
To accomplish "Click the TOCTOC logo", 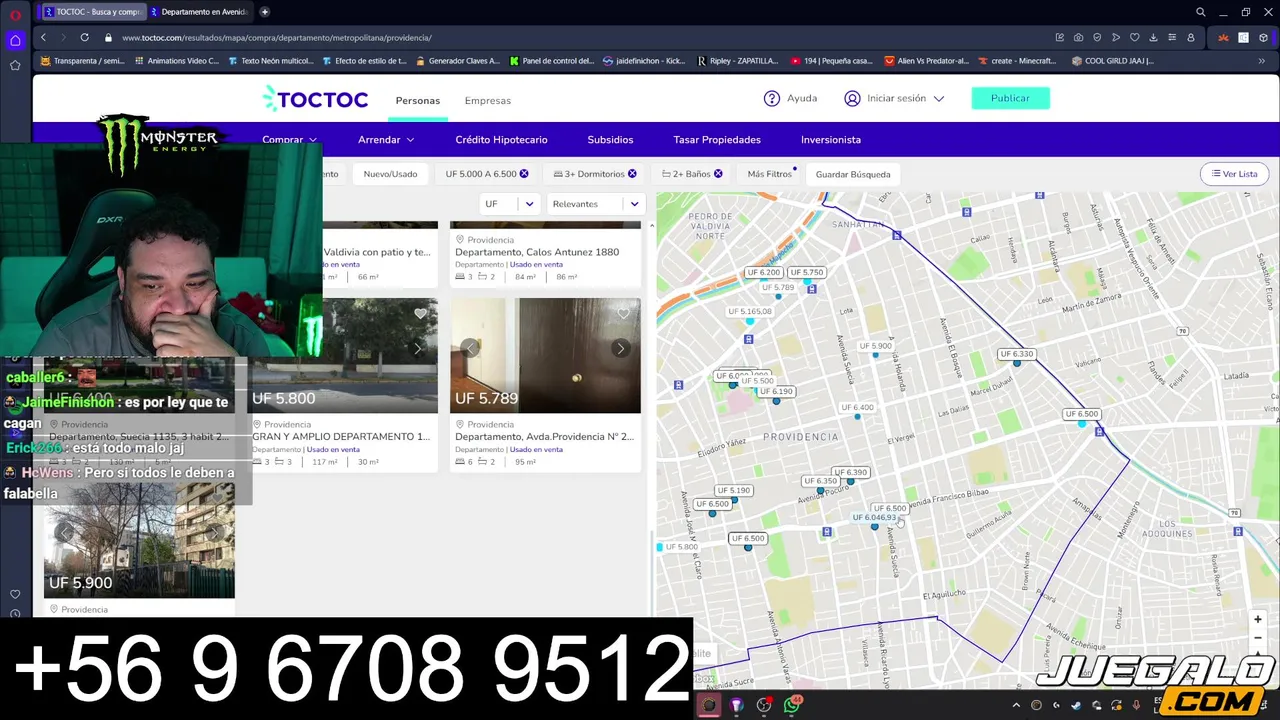I will [x=315, y=98].
